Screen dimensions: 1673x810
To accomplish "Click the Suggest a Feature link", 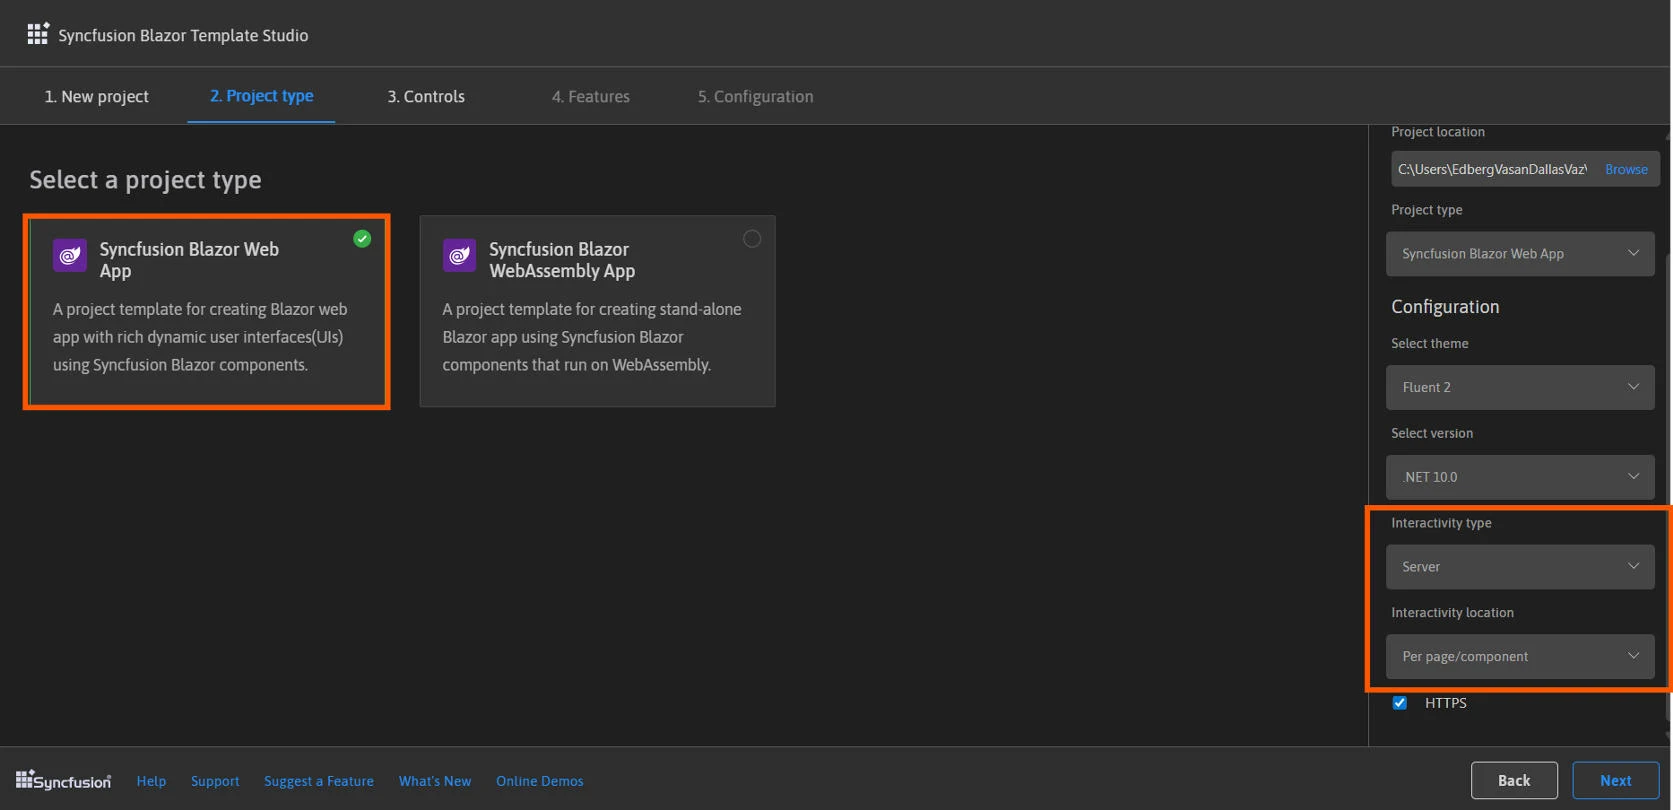I will point(319,781).
